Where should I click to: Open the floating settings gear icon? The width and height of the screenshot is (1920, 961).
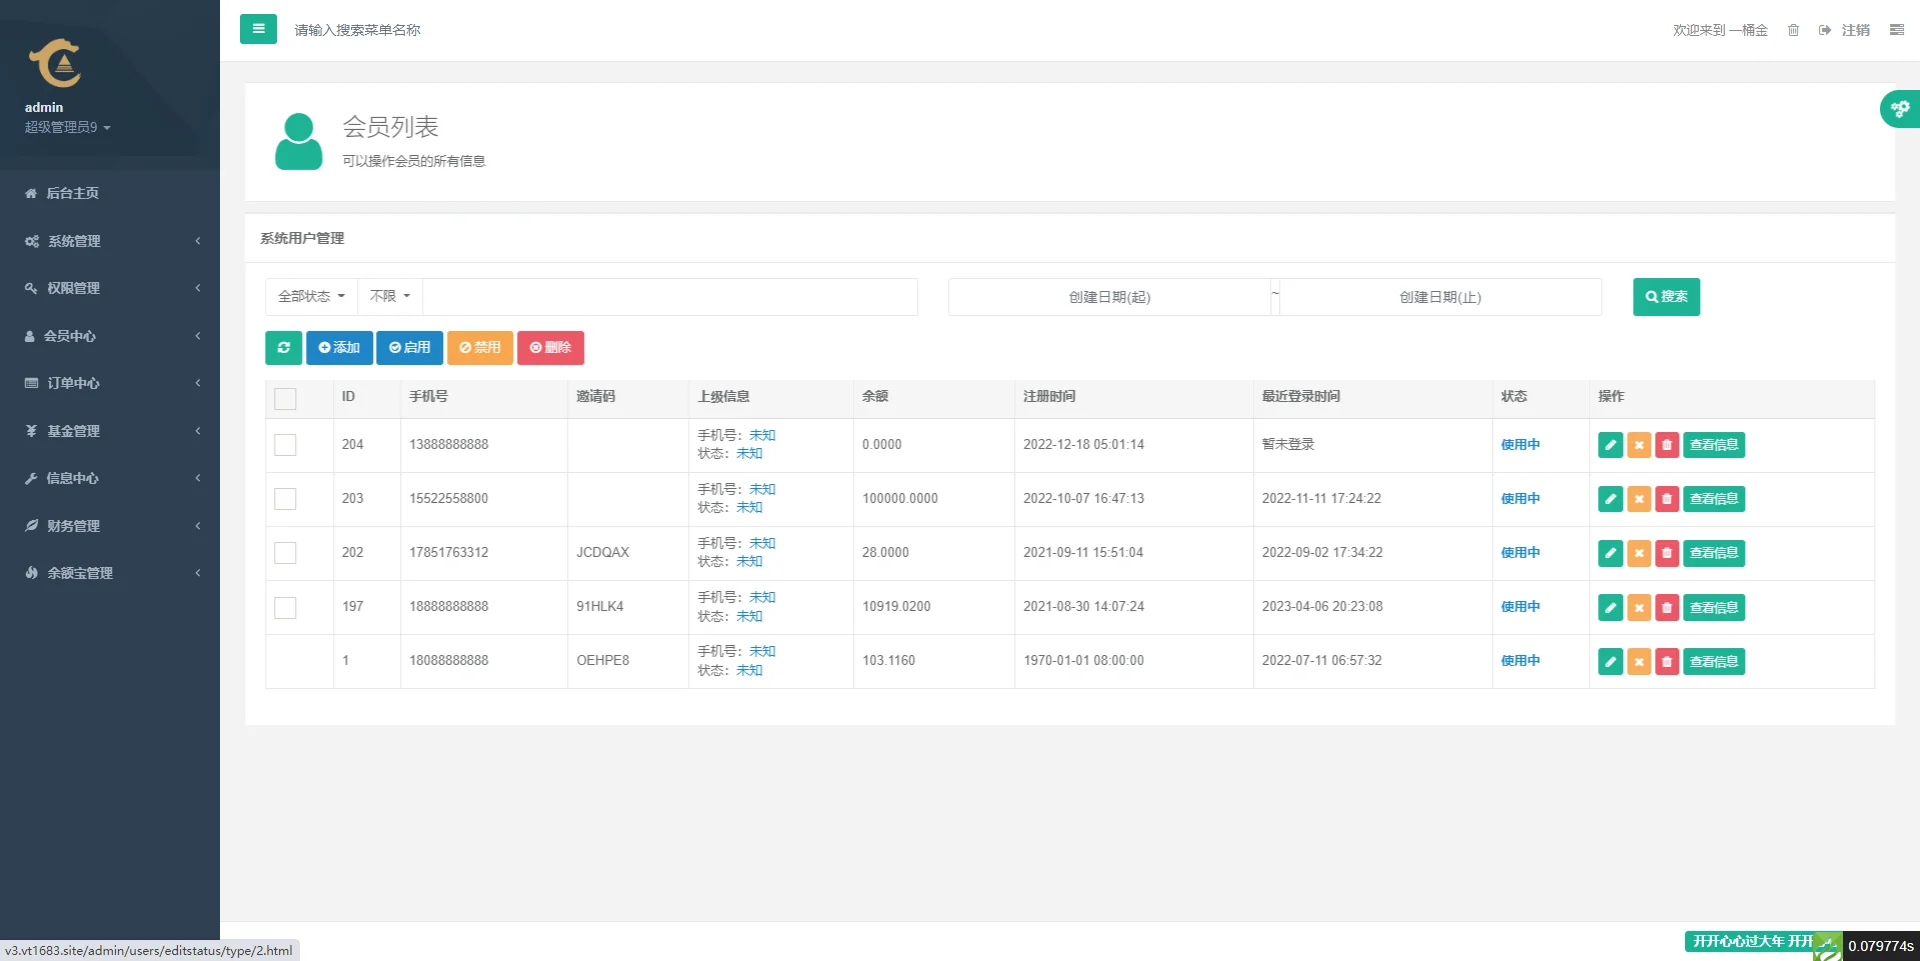pyautogui.click(x=1899, y=109)
